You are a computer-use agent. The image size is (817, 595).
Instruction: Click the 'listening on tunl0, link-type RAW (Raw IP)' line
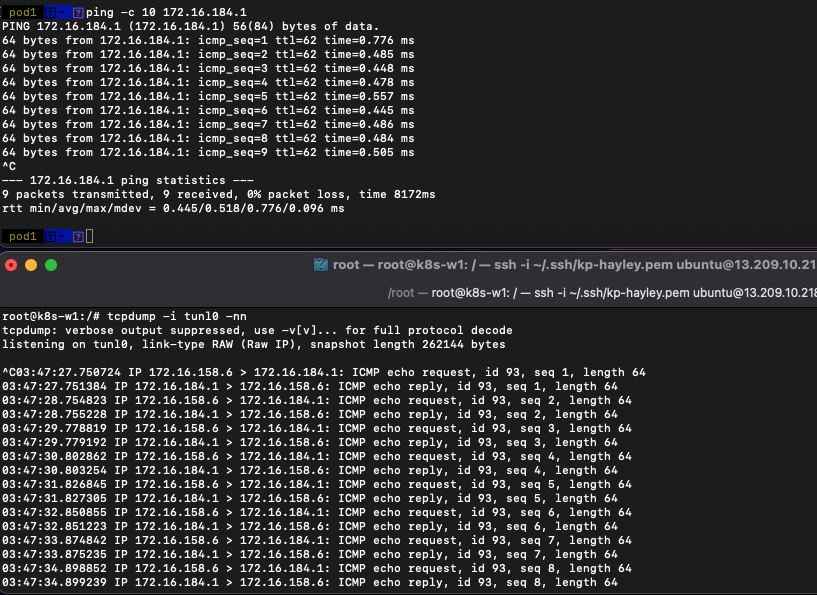point(253,344)
